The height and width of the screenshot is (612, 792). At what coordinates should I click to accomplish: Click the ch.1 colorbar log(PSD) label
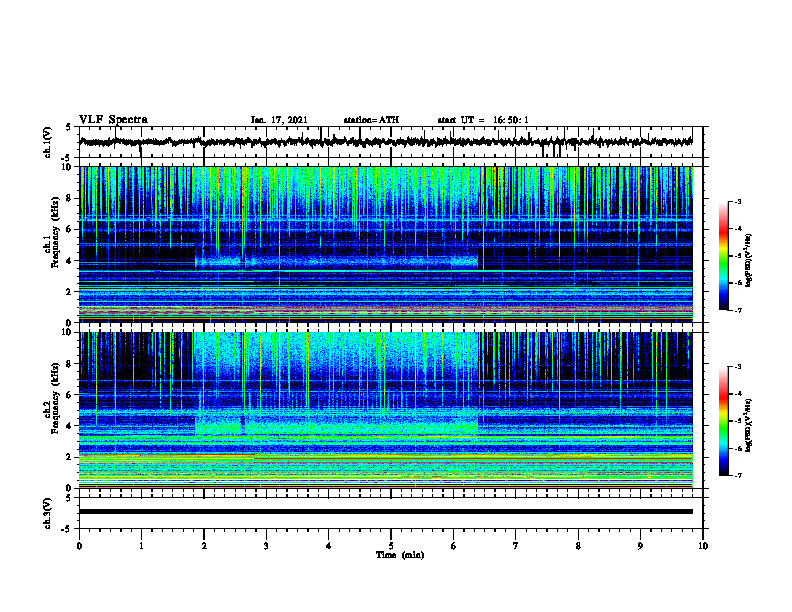(749, 261)
